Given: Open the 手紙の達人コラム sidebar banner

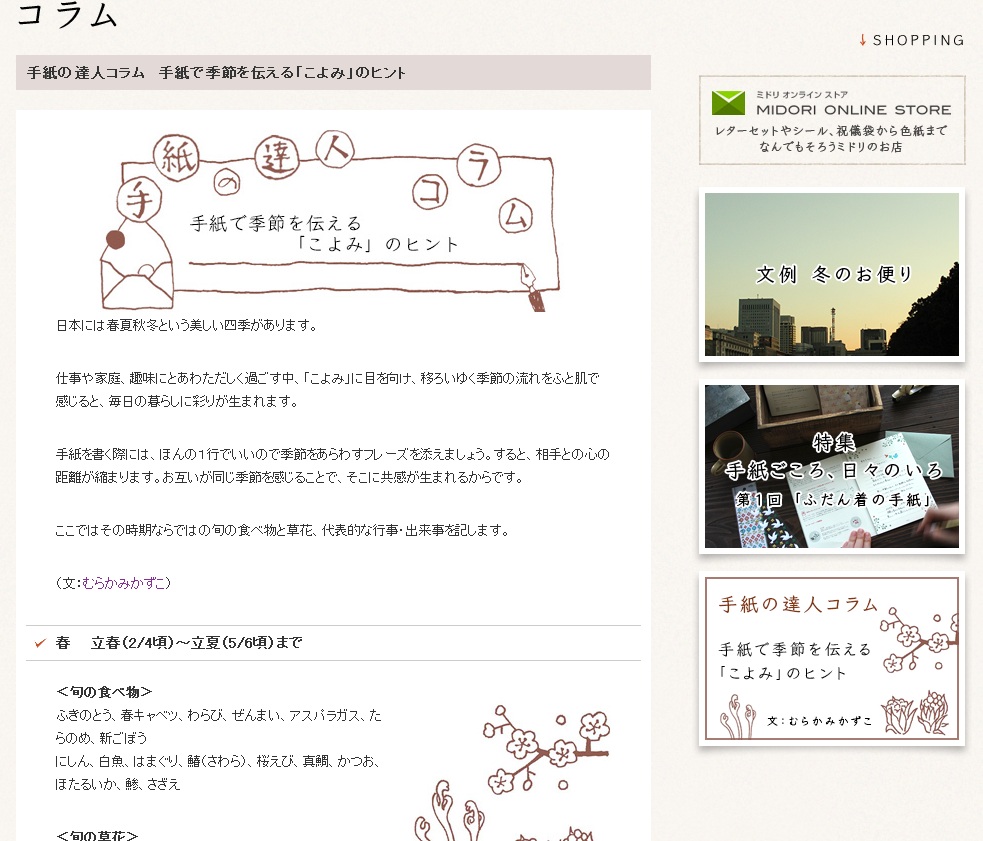Looking at the screenshot, I should [832, 658].
